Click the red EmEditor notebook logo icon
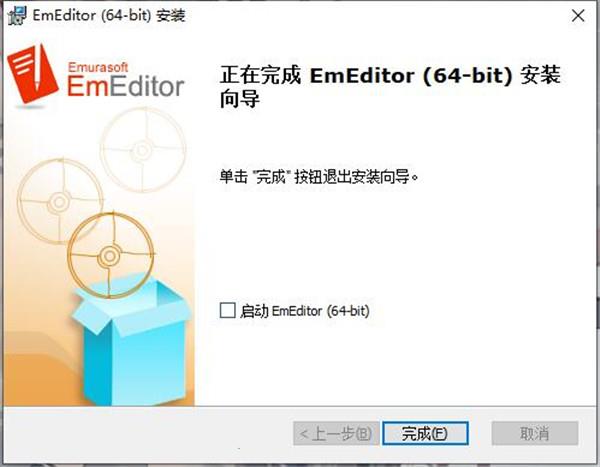The height and width of the screenshot is (467, 600). (33, 74)
